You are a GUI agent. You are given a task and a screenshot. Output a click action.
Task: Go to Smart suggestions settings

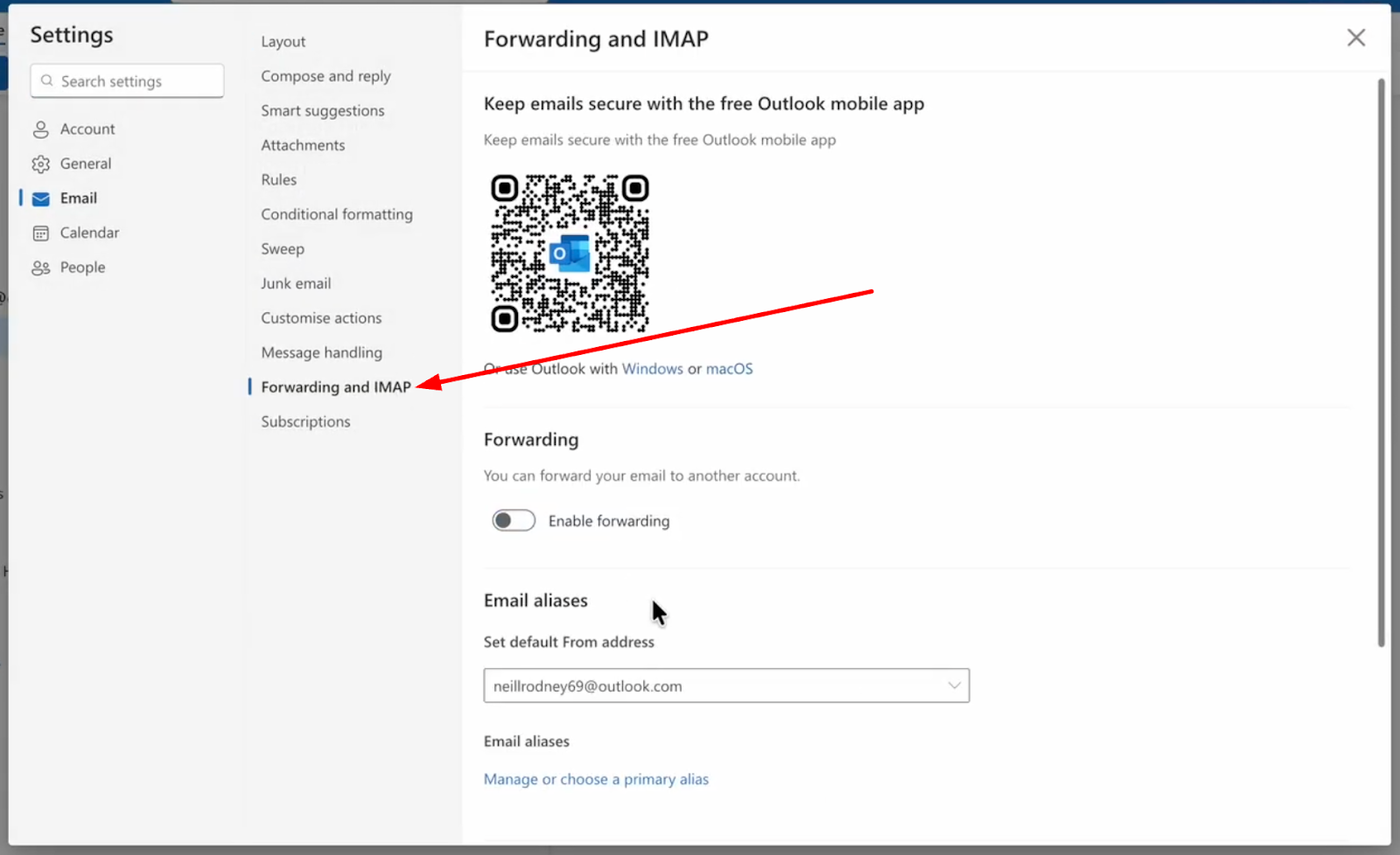tap(323, 111)
